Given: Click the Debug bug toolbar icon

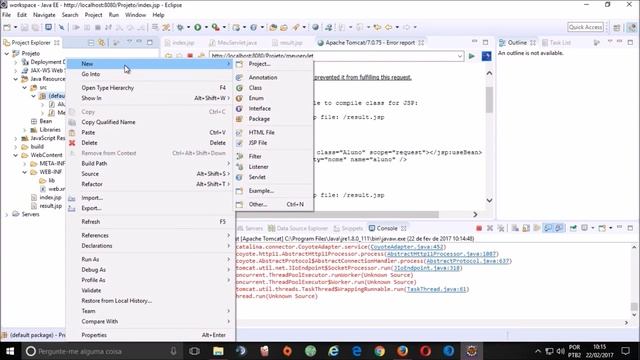Looking at the screenshot, I should (x=180, y=27).
